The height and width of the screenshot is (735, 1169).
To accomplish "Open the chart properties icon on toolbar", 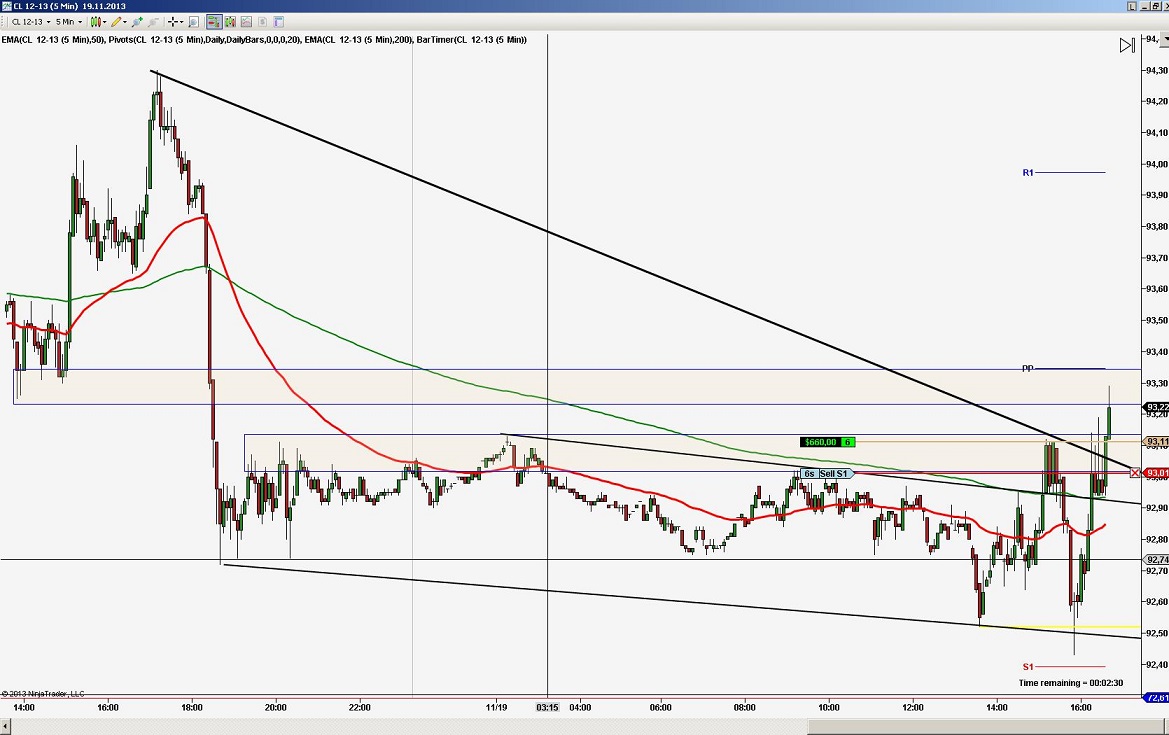I will (x=278, y=22).
